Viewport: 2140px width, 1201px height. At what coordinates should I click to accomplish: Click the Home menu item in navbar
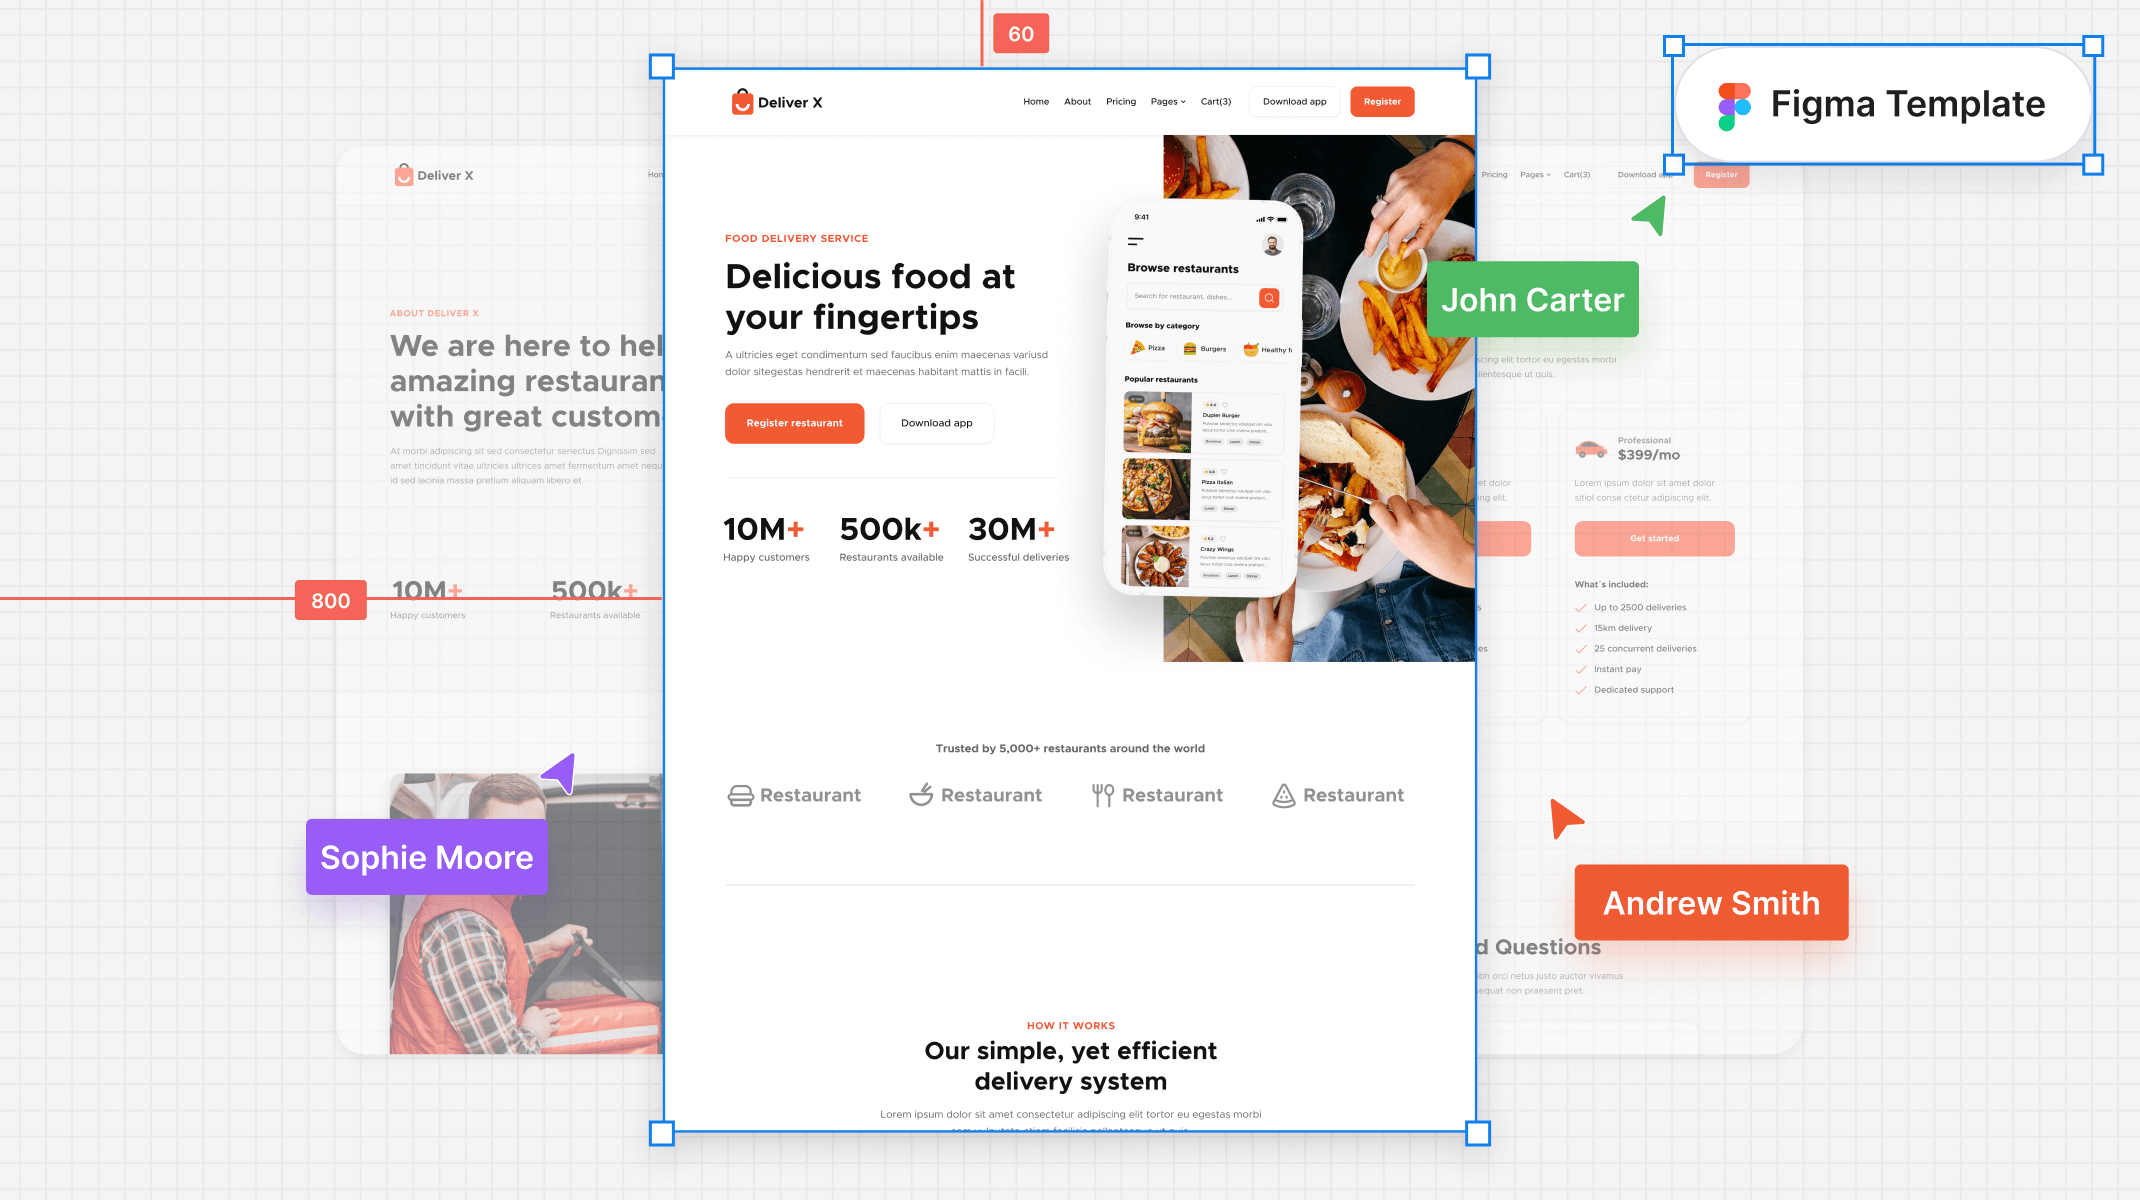click(x=1036, y=101)
